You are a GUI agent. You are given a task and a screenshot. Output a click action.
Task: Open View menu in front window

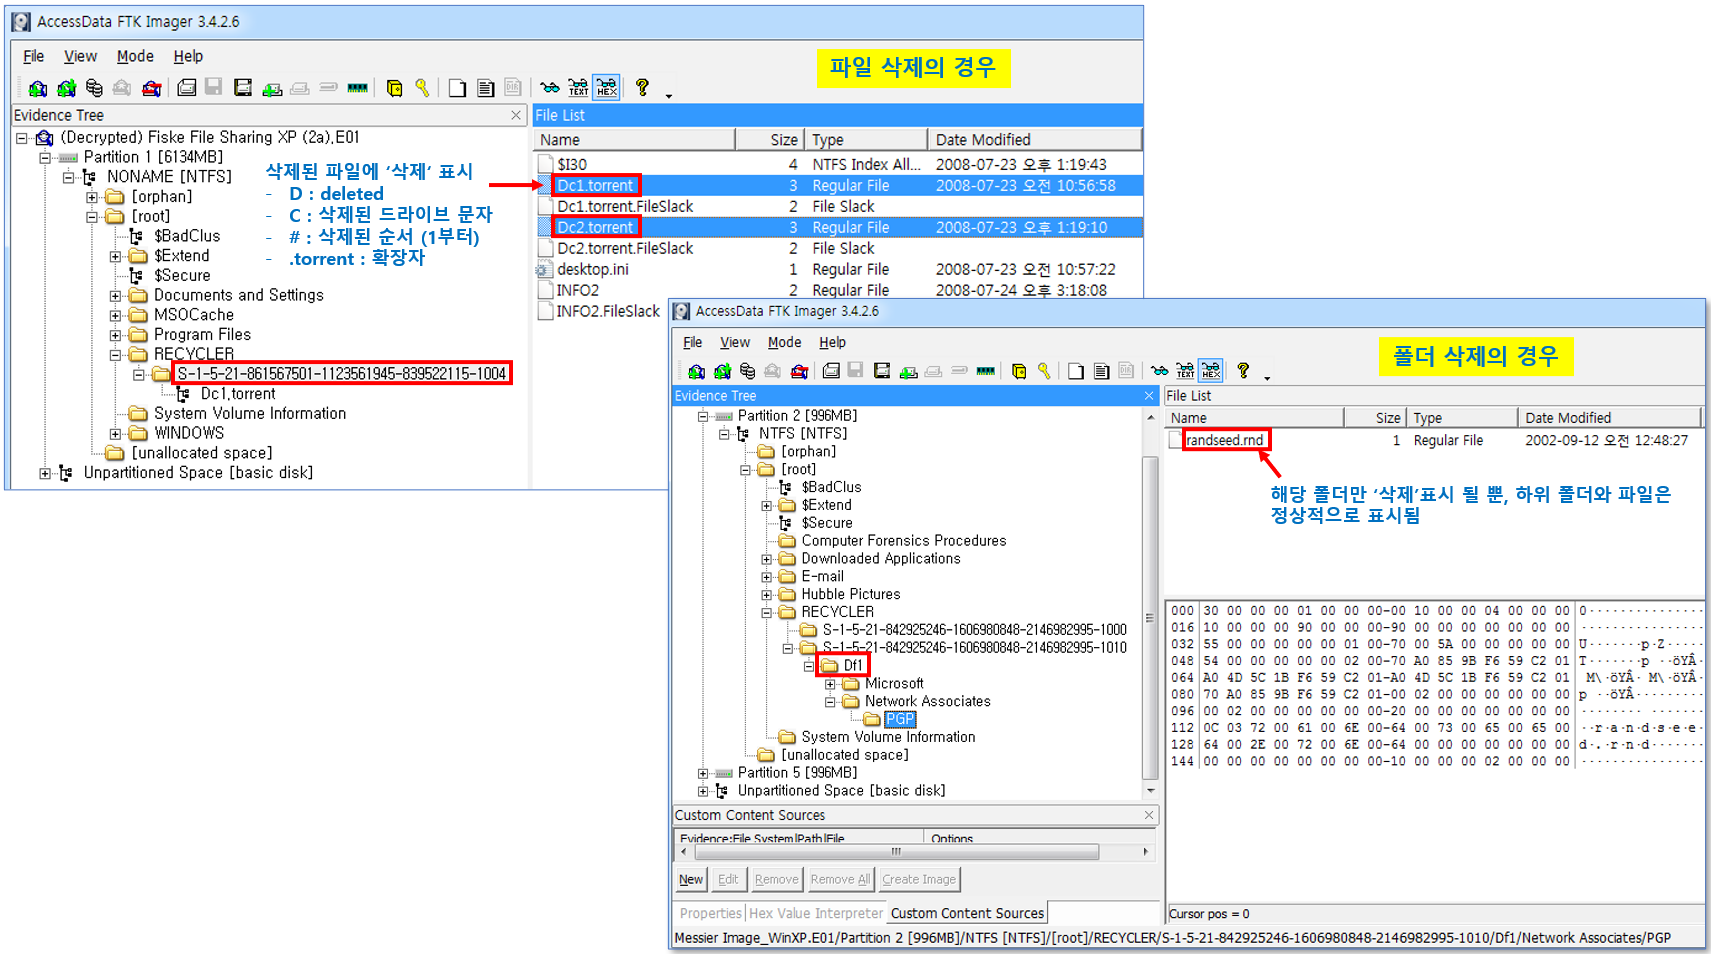(735, 342)
